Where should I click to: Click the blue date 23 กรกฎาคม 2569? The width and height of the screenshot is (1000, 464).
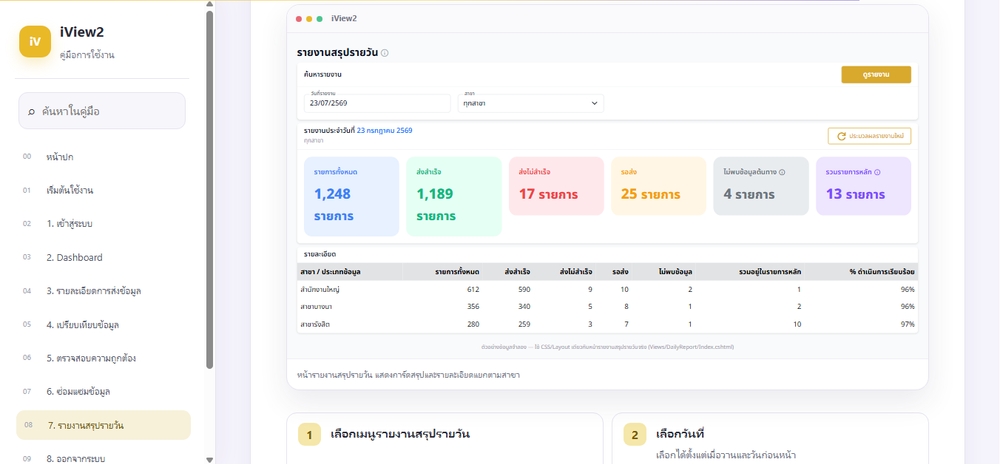(385, 131)
